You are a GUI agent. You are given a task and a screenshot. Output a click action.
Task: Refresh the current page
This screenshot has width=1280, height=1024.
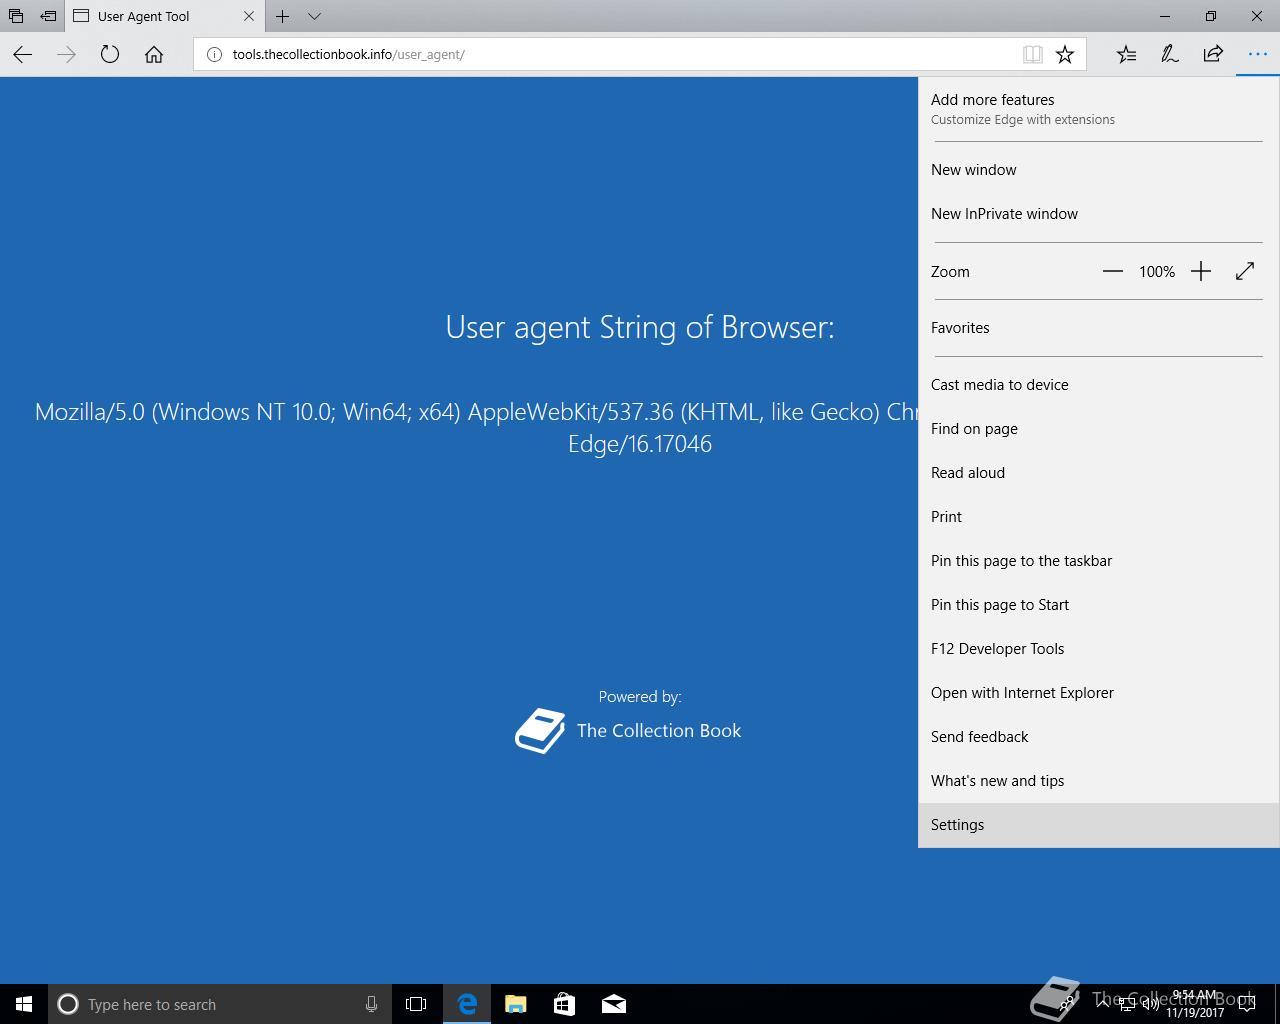110,55
